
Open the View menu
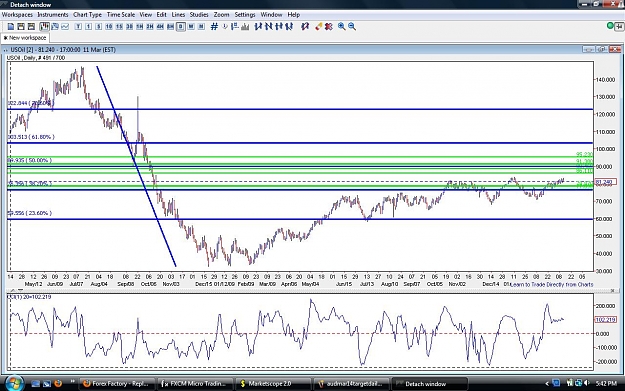pyautogui.click(x=145, y=15)
